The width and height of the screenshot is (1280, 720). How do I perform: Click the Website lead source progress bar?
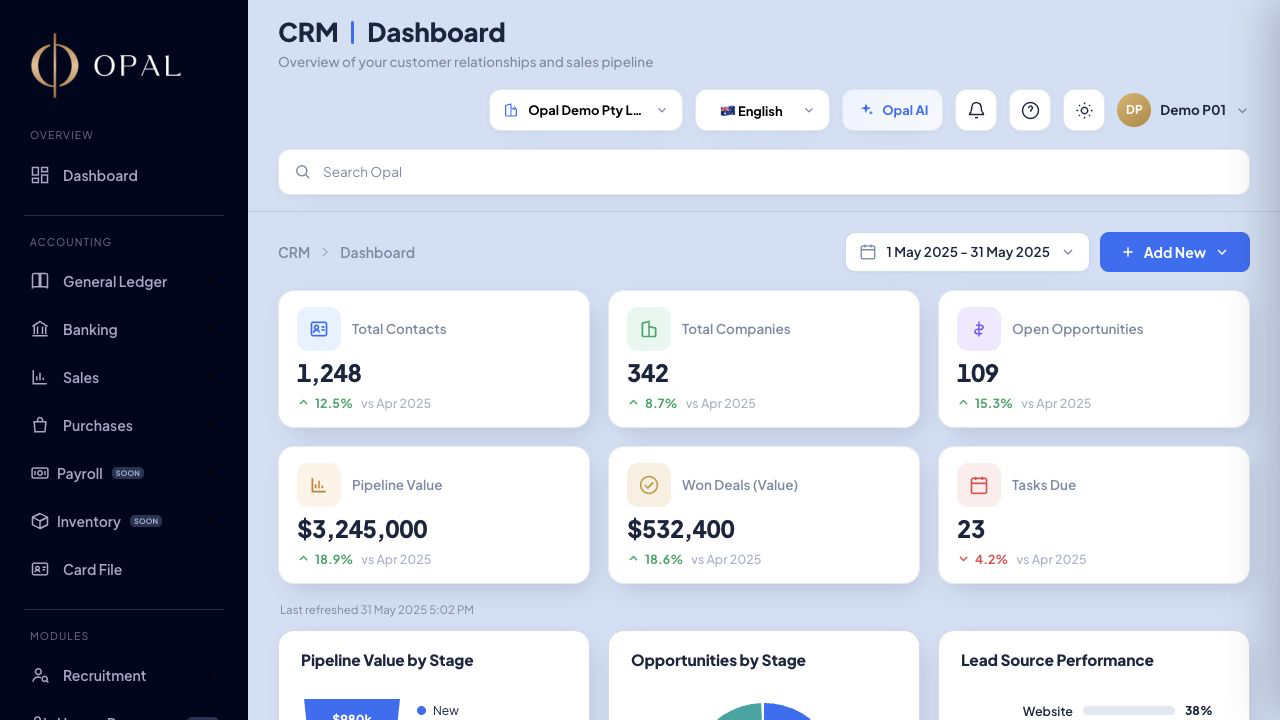click(x=1129, y=711)
